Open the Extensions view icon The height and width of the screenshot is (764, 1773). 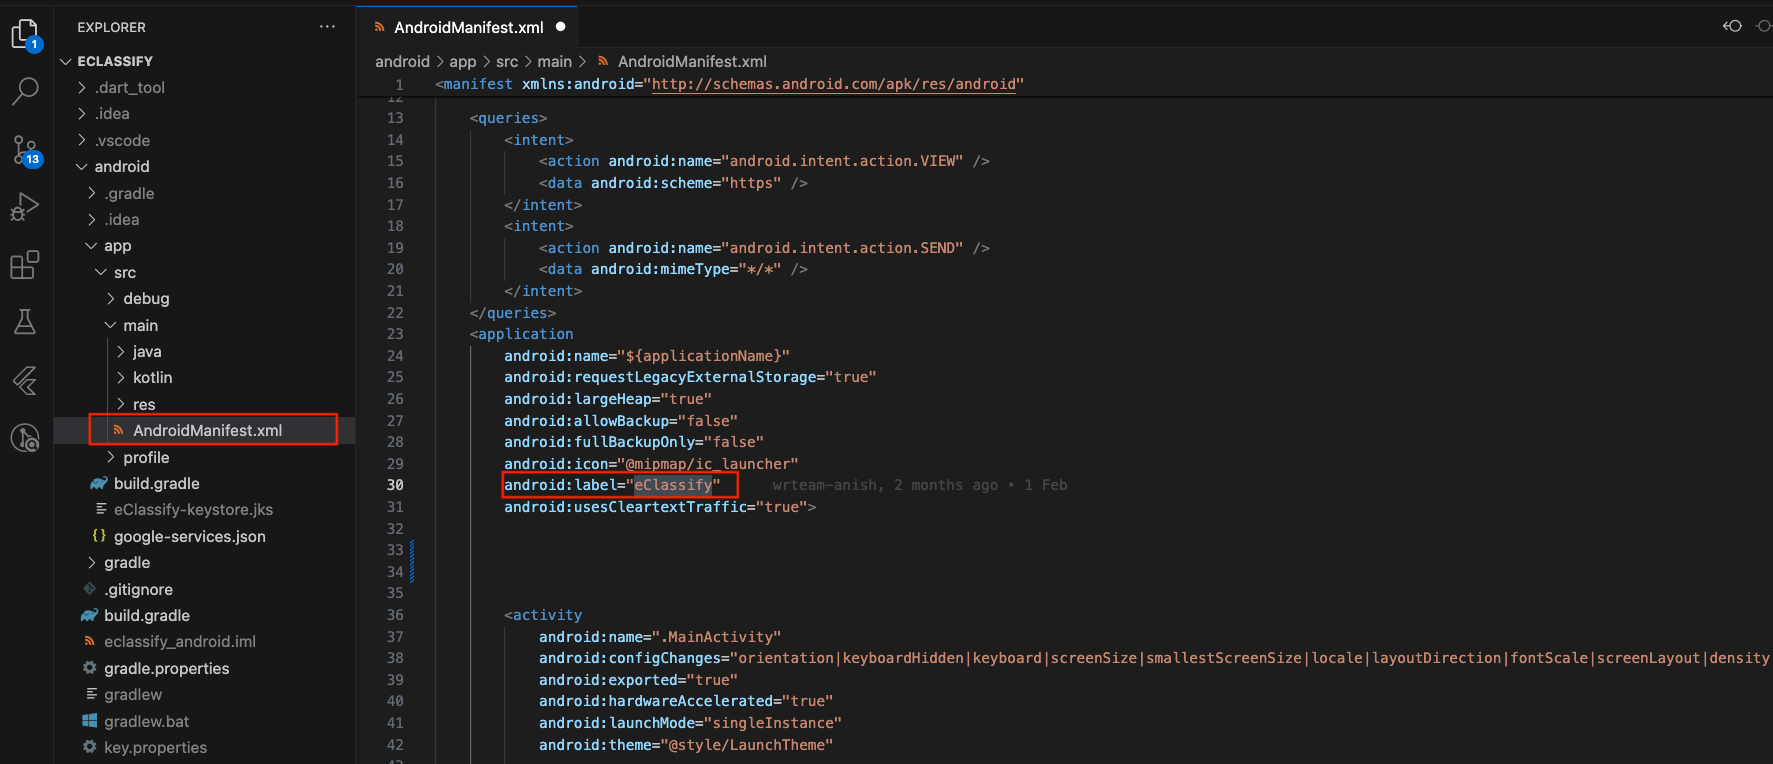pyautogui.click(x=25, y=265)
